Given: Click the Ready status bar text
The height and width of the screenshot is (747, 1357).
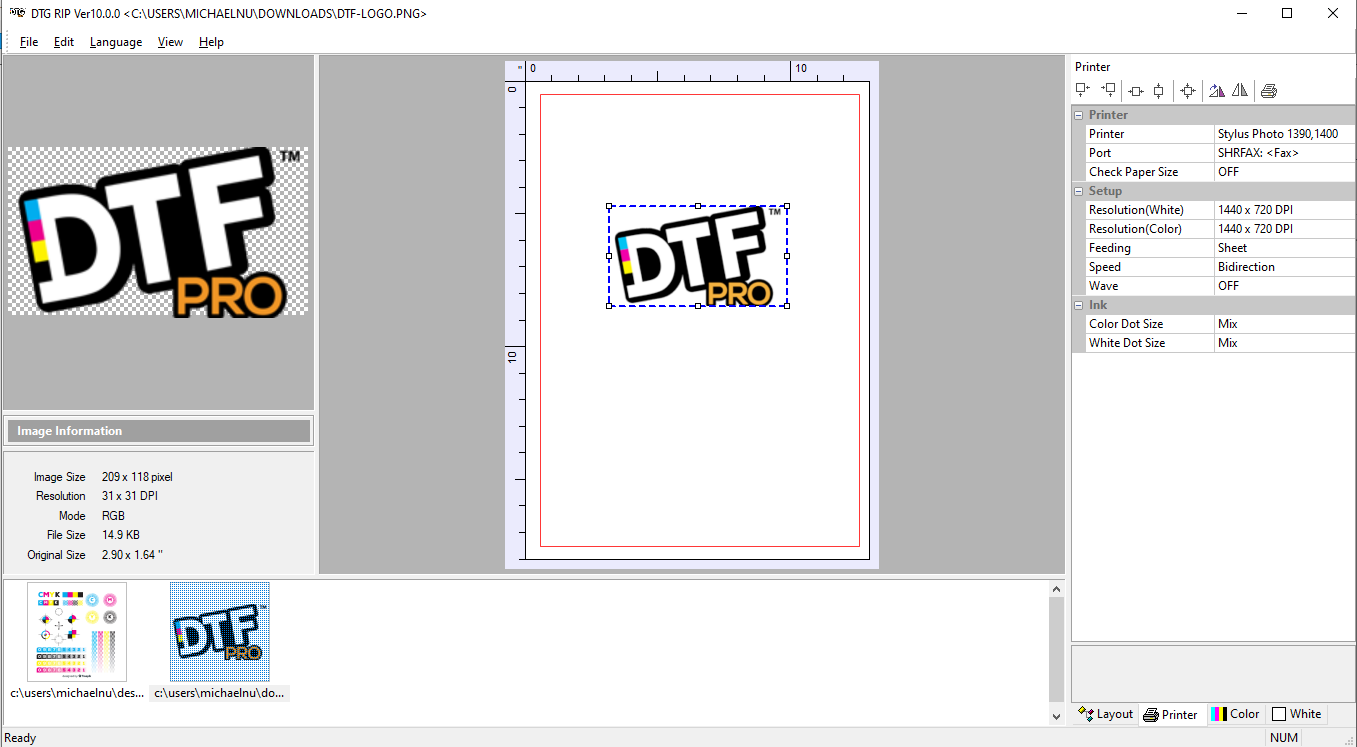Looking at the screenshot, I should (x=20, y=738).
